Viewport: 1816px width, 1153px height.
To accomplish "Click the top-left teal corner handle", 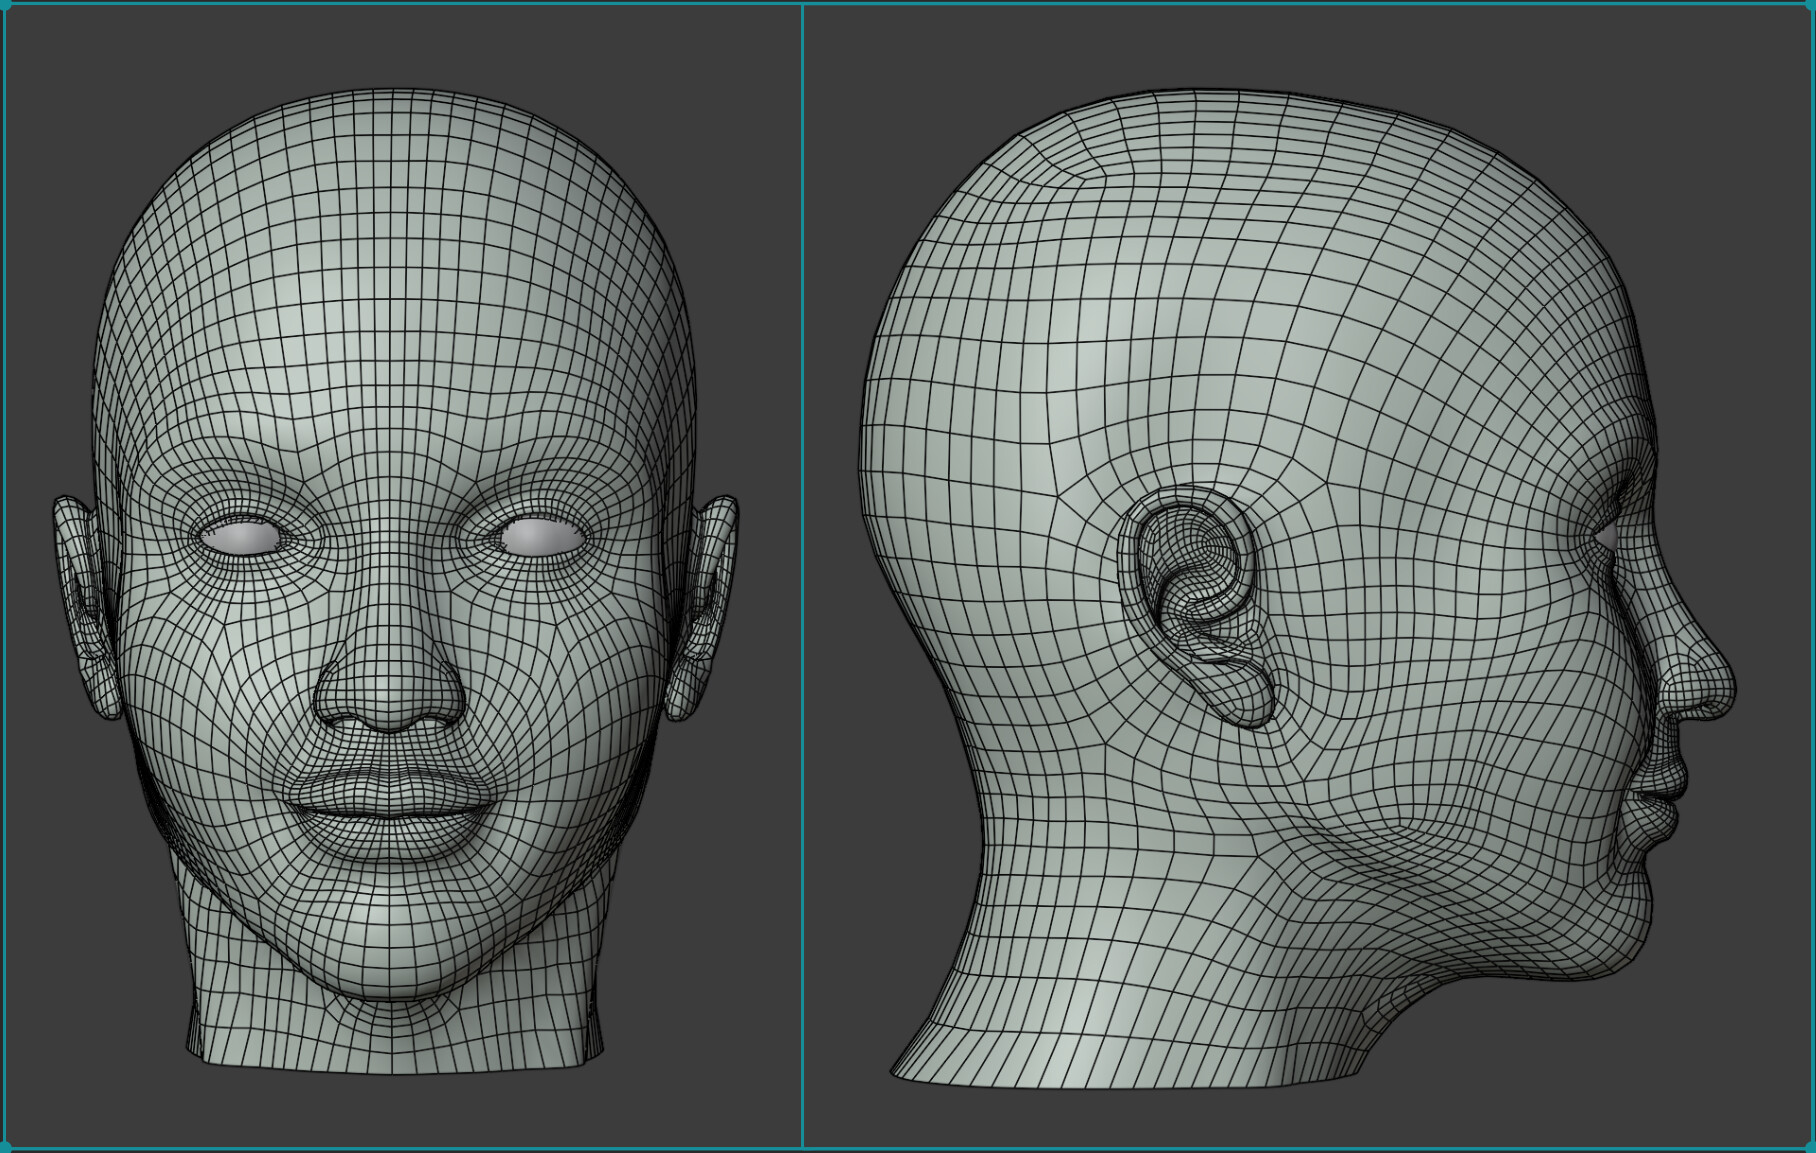I will [8, 8].
